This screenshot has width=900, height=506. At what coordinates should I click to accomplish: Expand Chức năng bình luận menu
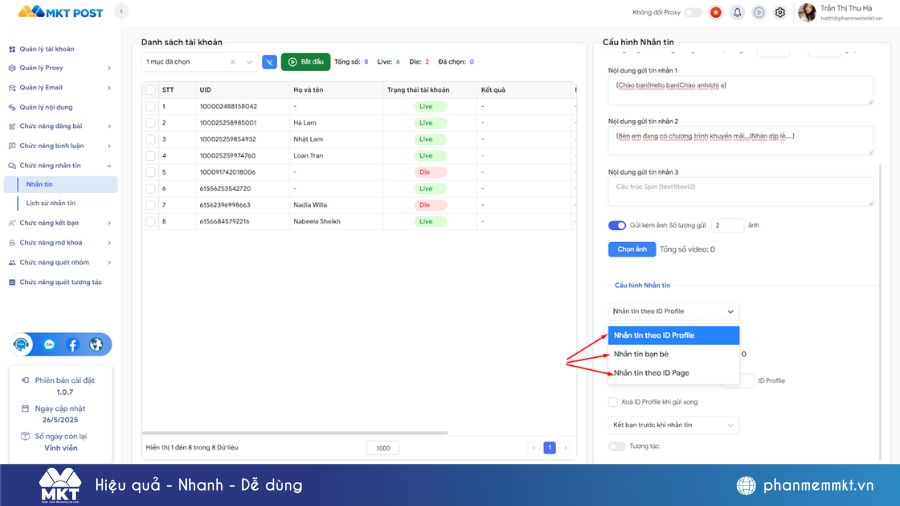pos(60,146)
